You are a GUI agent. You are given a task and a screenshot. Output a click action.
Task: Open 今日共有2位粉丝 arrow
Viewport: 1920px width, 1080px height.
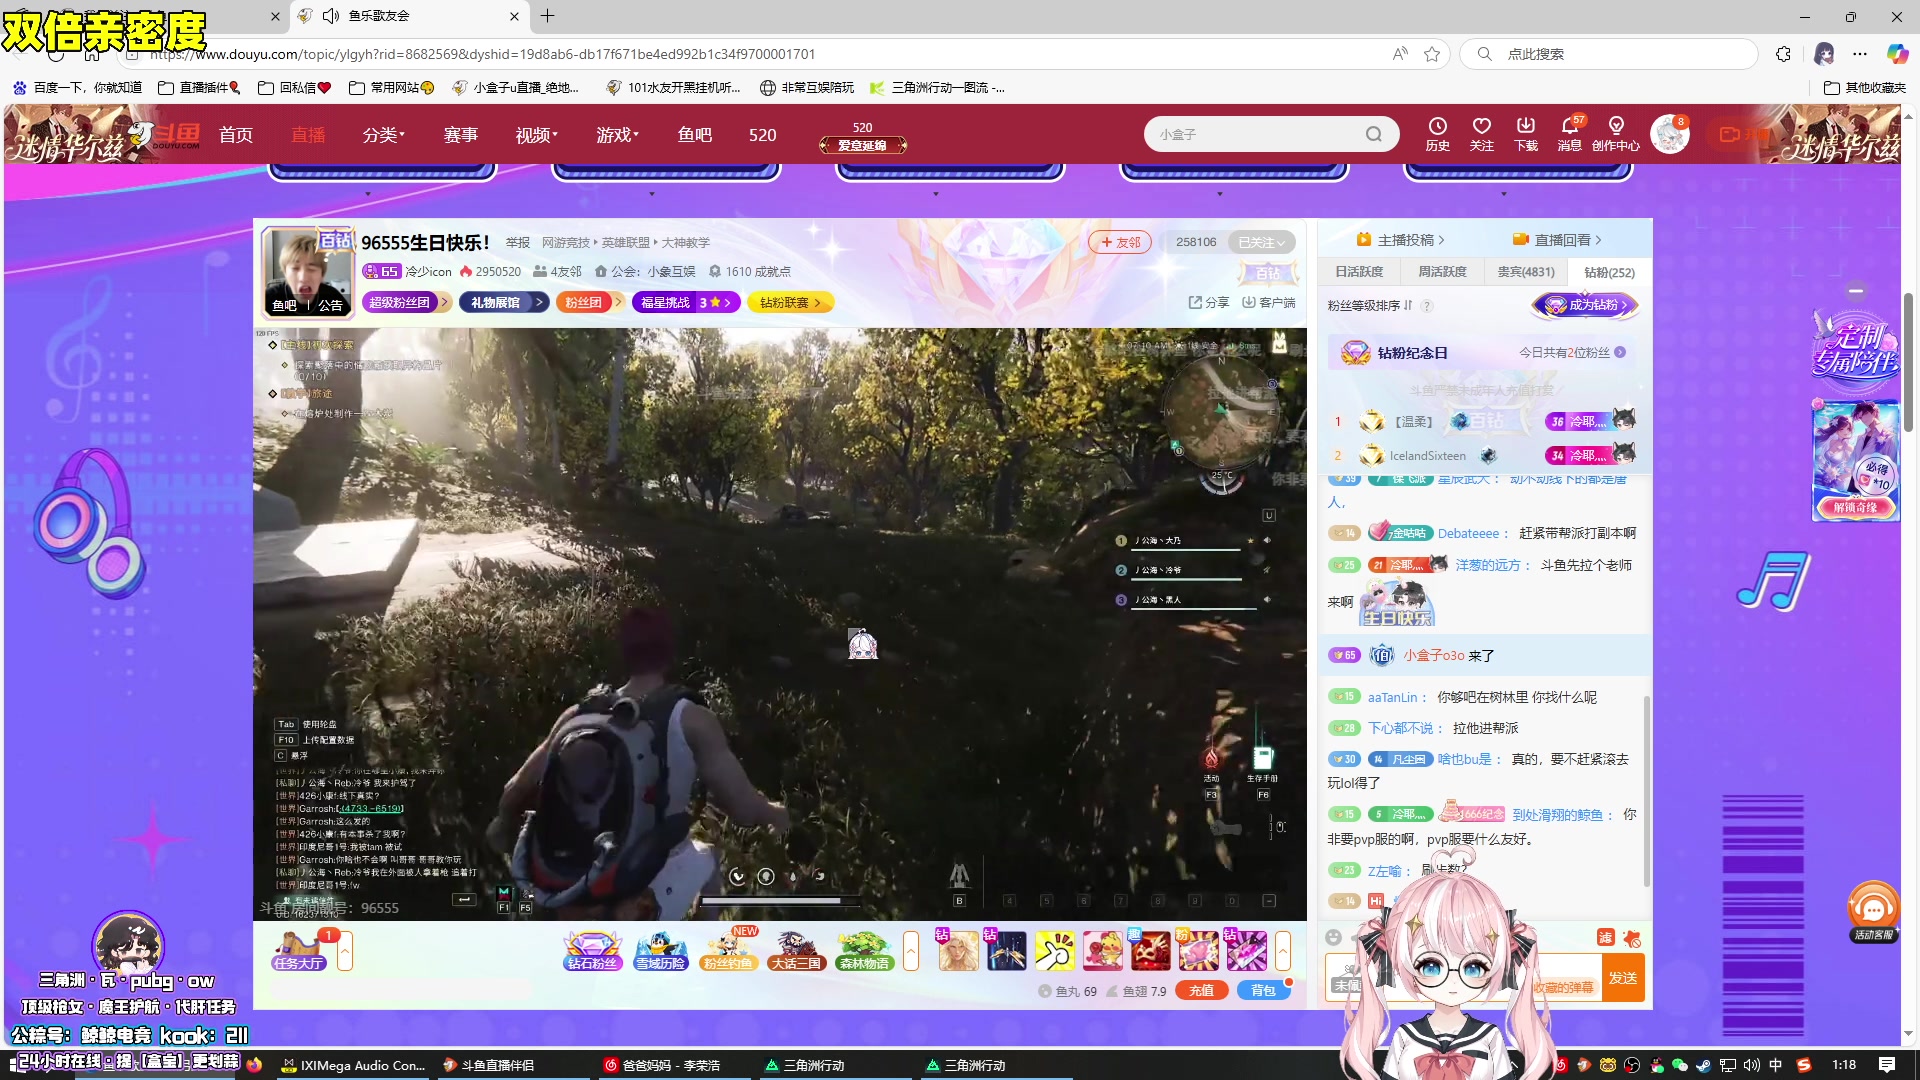click(1620, 352)
